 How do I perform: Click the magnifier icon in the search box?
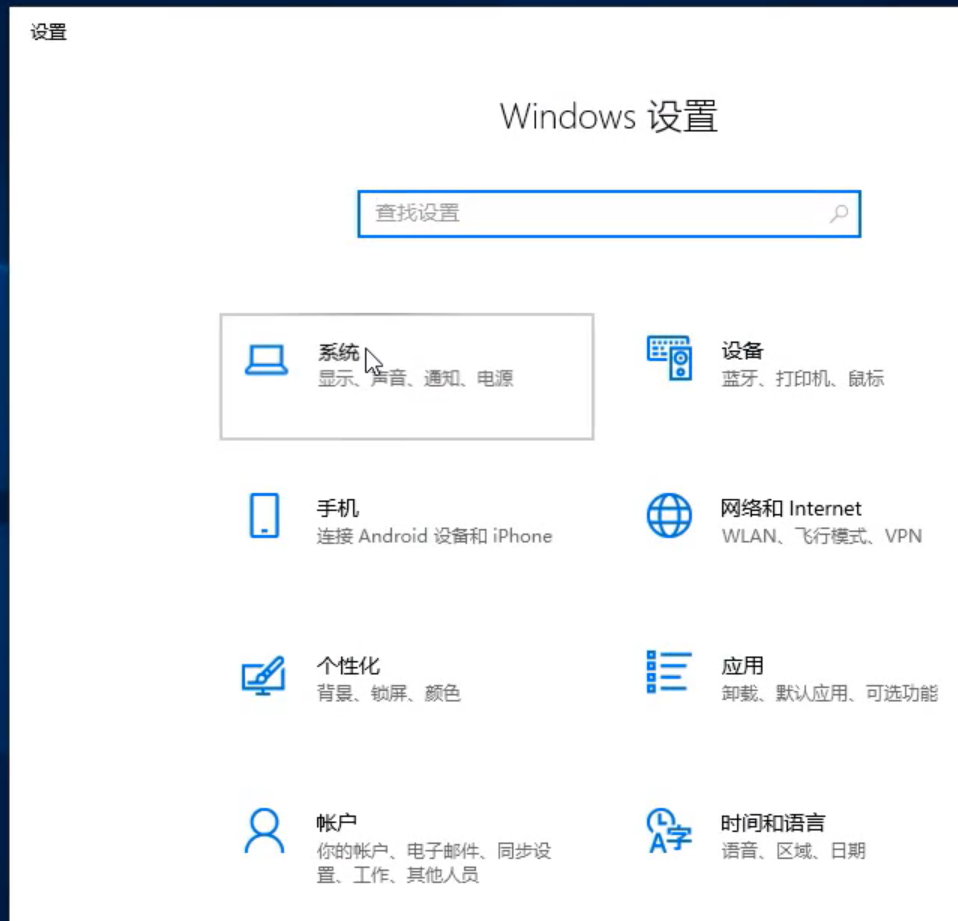838,214
